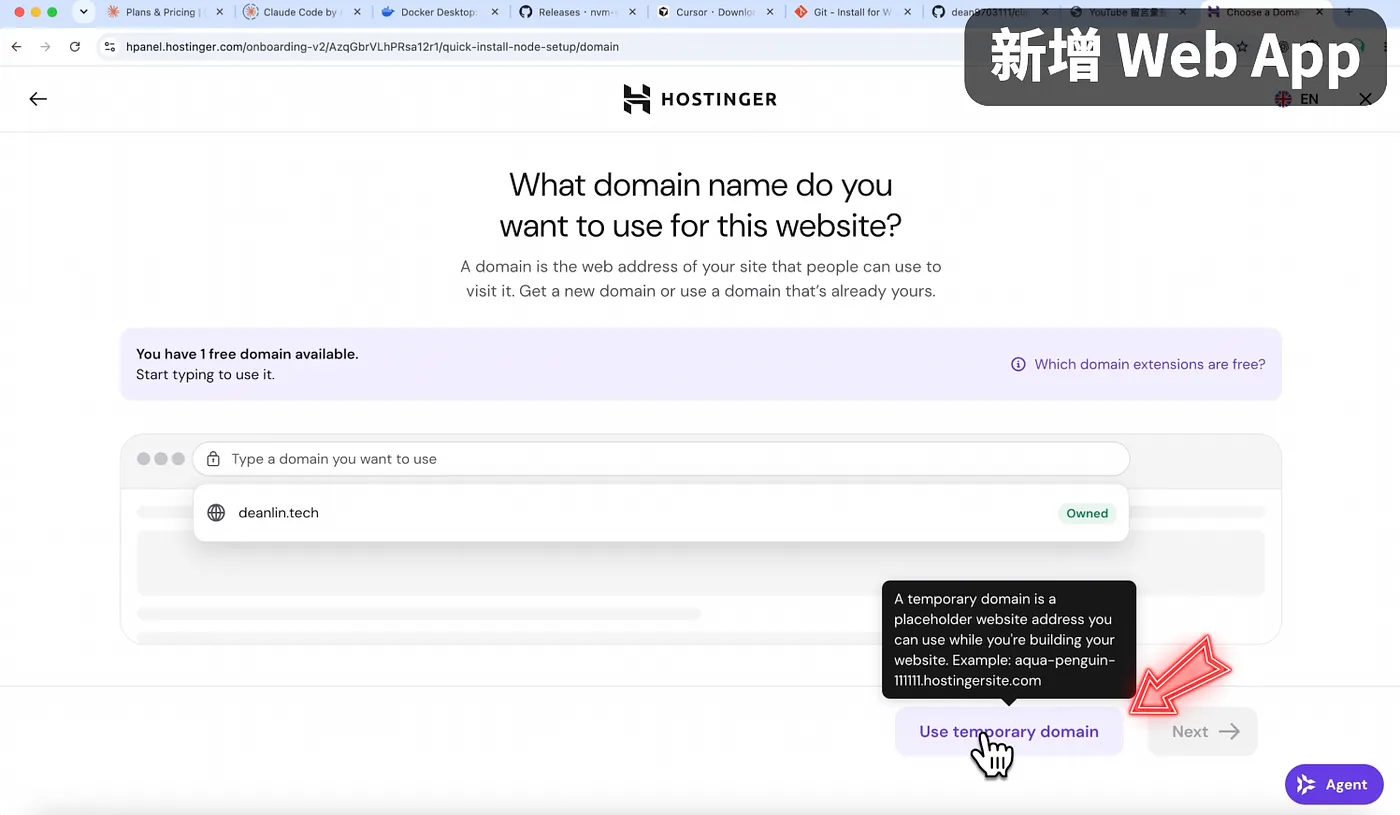This screenshot has width=1400, height=815.
Task: Close the Plans & Pricing tab
Action: [220, 12]
